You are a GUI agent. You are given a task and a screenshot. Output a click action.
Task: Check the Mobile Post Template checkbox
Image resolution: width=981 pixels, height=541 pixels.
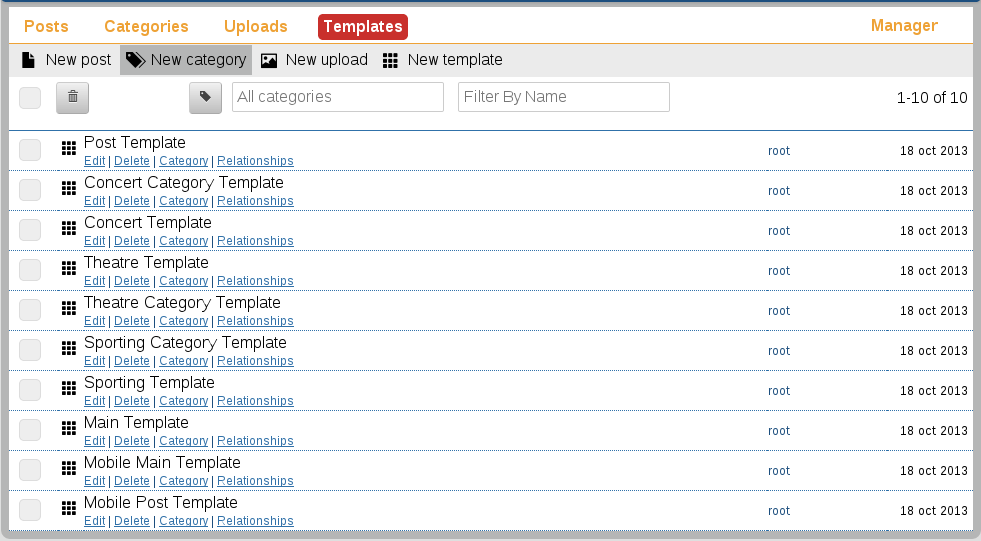point(30,510)
